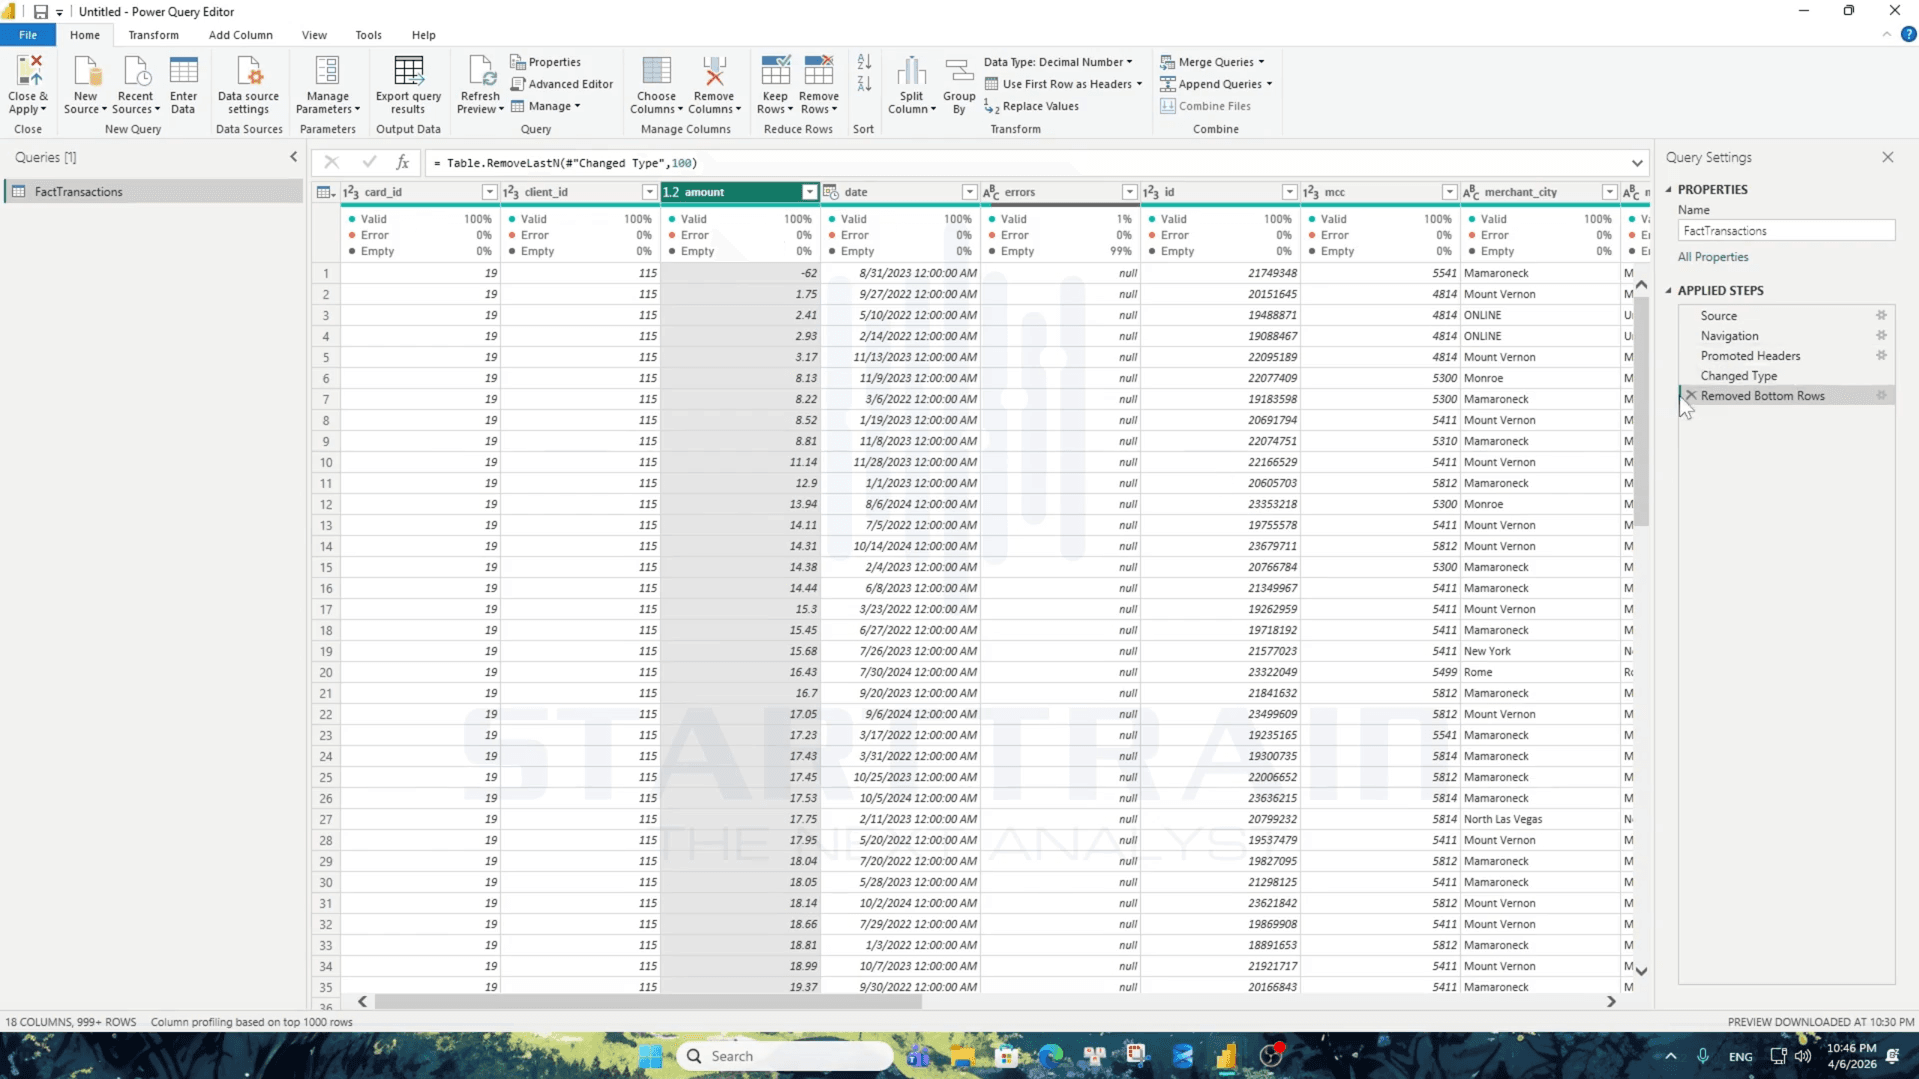Click the Choose Columns icon

pos(656,71)
